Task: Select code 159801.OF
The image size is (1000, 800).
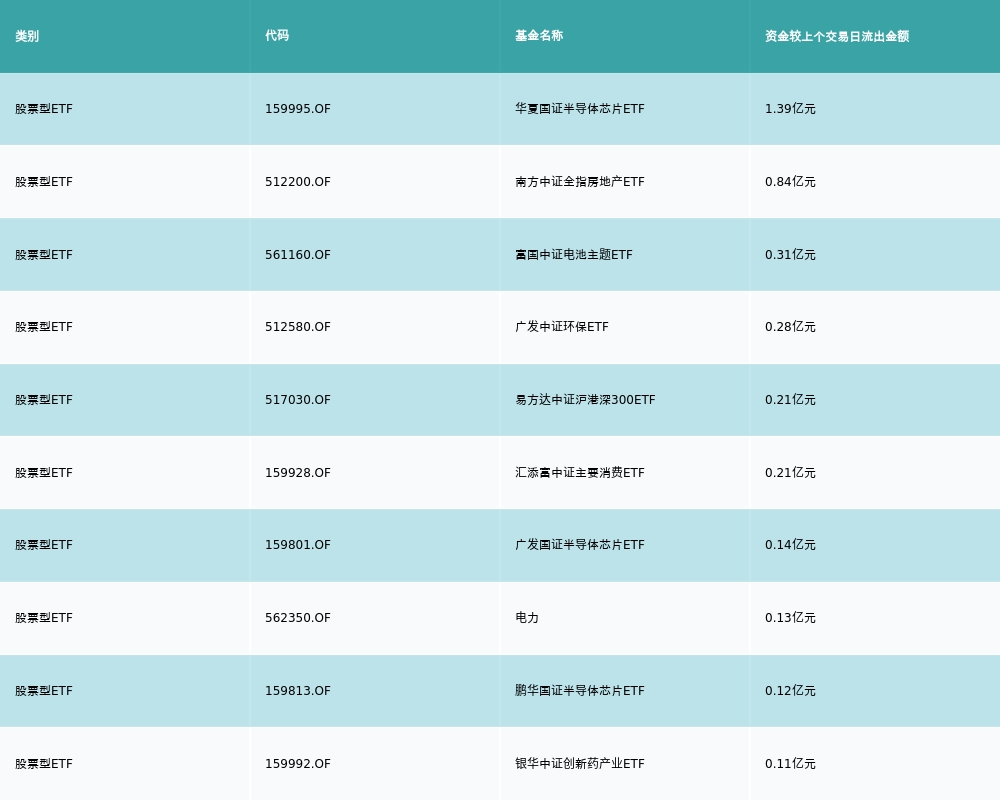Action: [298, 545]
